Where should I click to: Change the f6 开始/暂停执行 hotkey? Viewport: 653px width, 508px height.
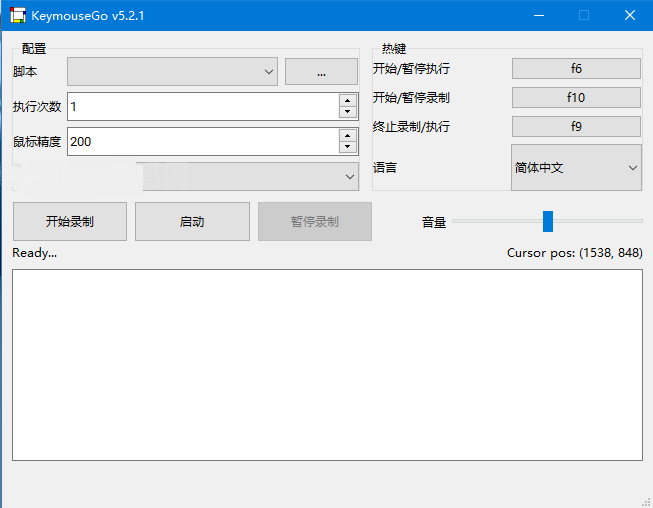coord(576,69)
